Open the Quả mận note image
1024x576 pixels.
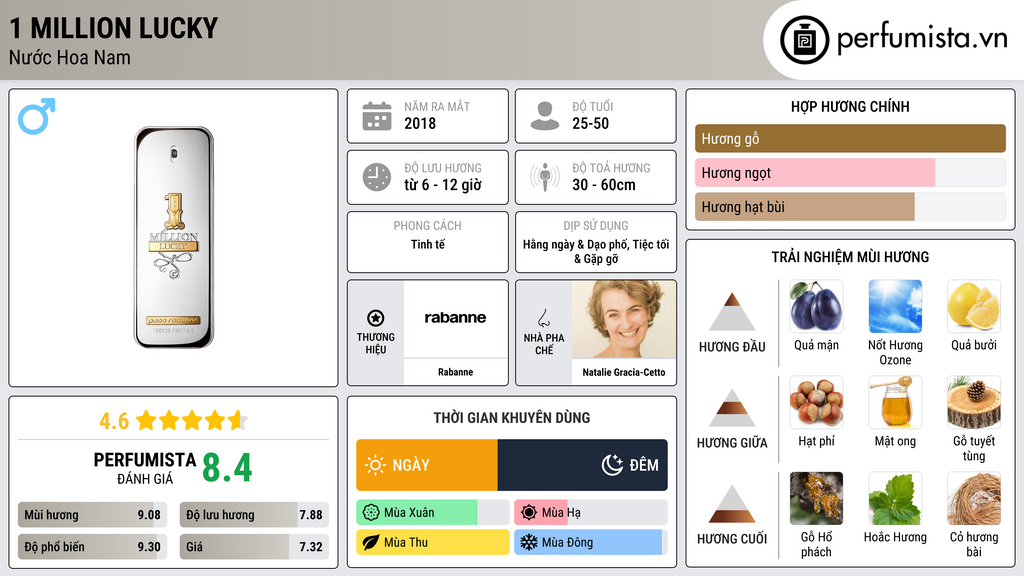(816, 306)
